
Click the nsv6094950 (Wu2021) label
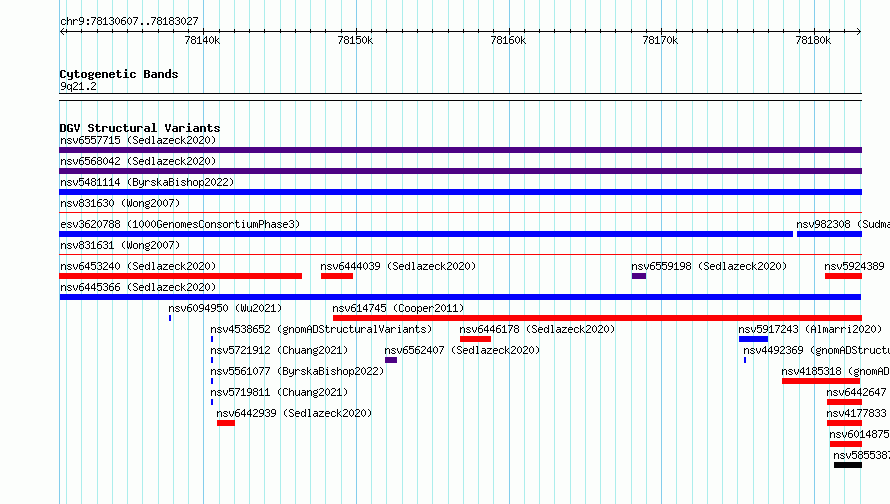(x=225, y=308)
